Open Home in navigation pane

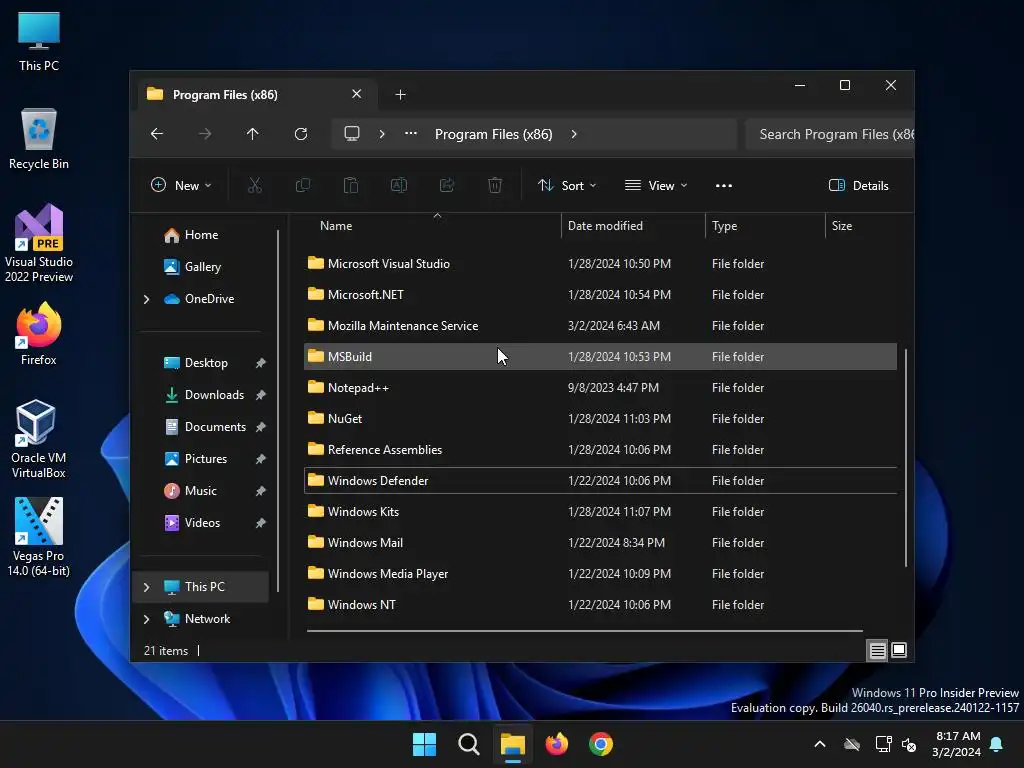pyautogui.click(x=200, y=235)
